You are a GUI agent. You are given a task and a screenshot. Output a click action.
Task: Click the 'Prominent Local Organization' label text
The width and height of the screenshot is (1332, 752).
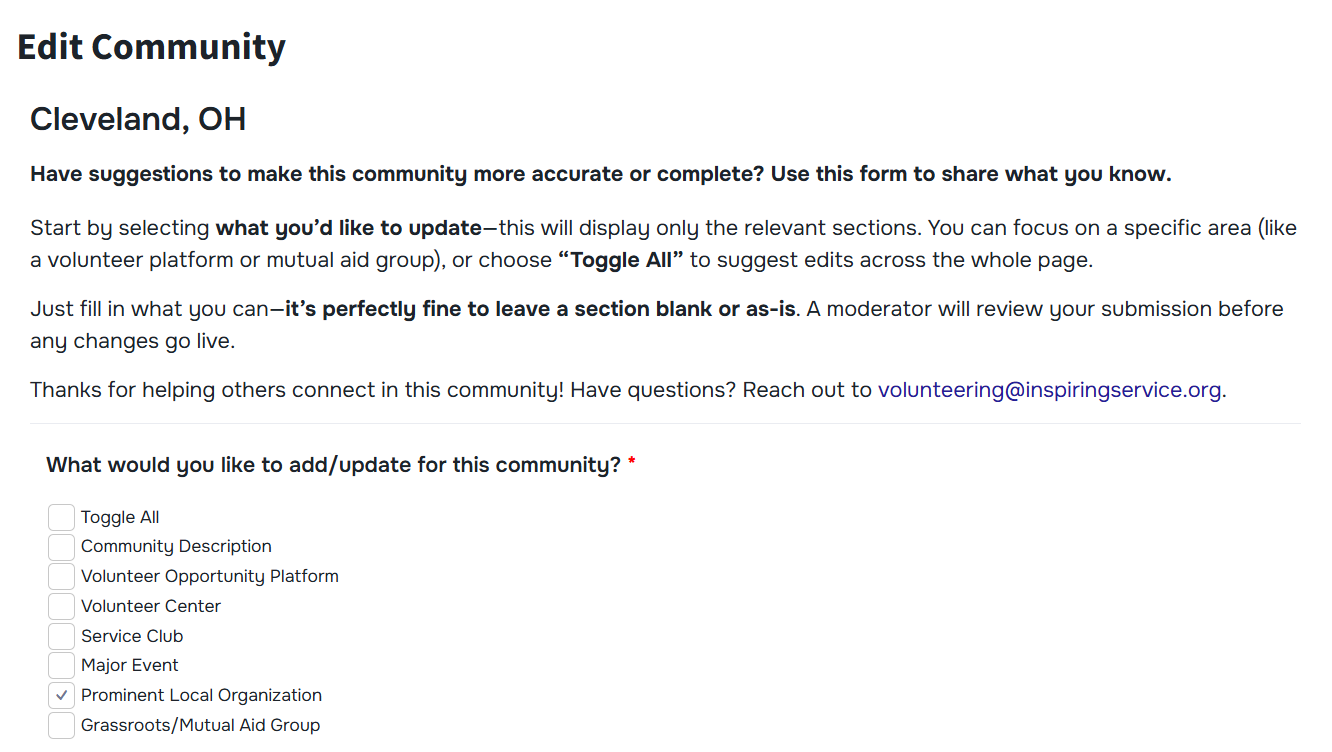coord(201,695)
